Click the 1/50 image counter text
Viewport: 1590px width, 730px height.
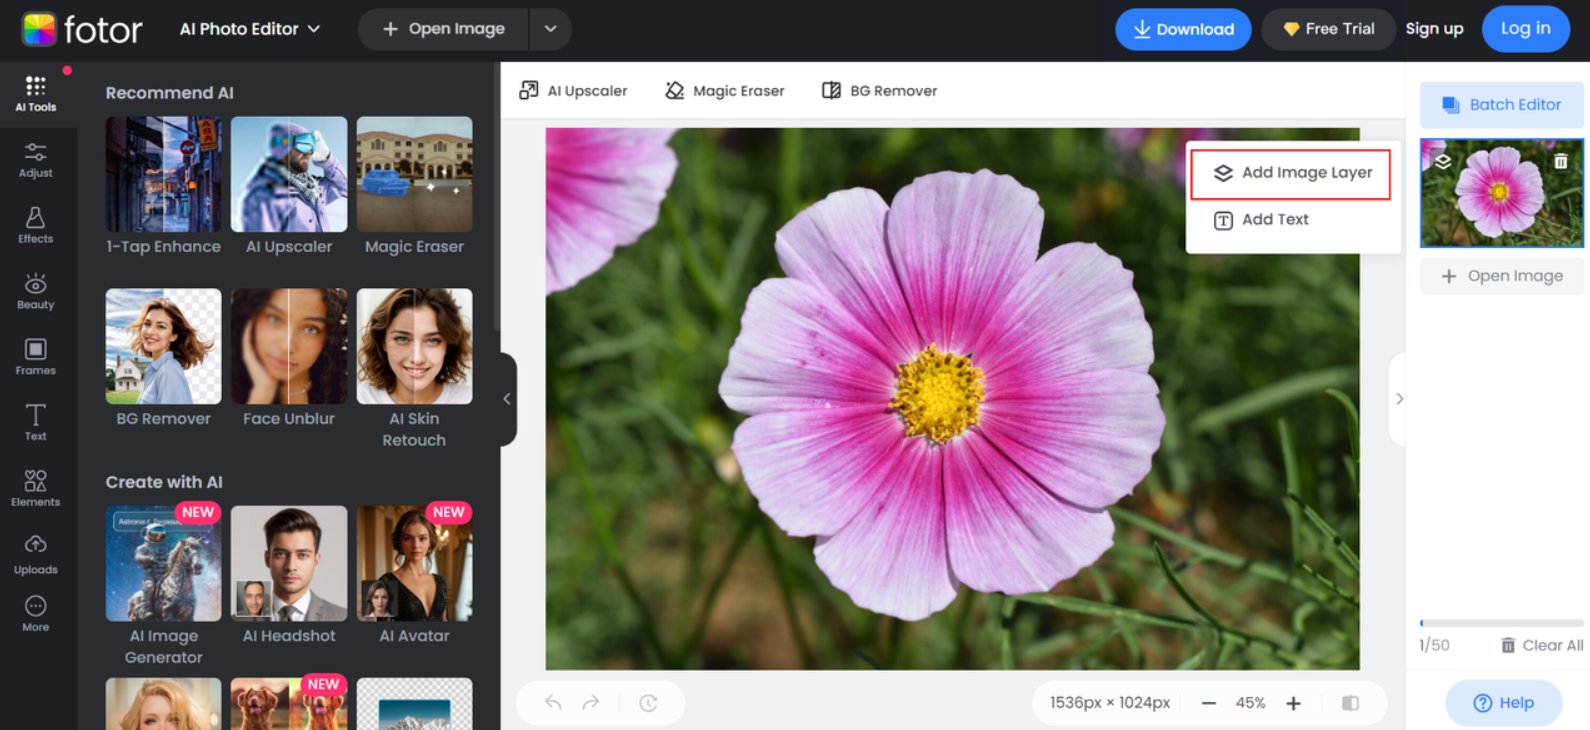click(1434, 646)
